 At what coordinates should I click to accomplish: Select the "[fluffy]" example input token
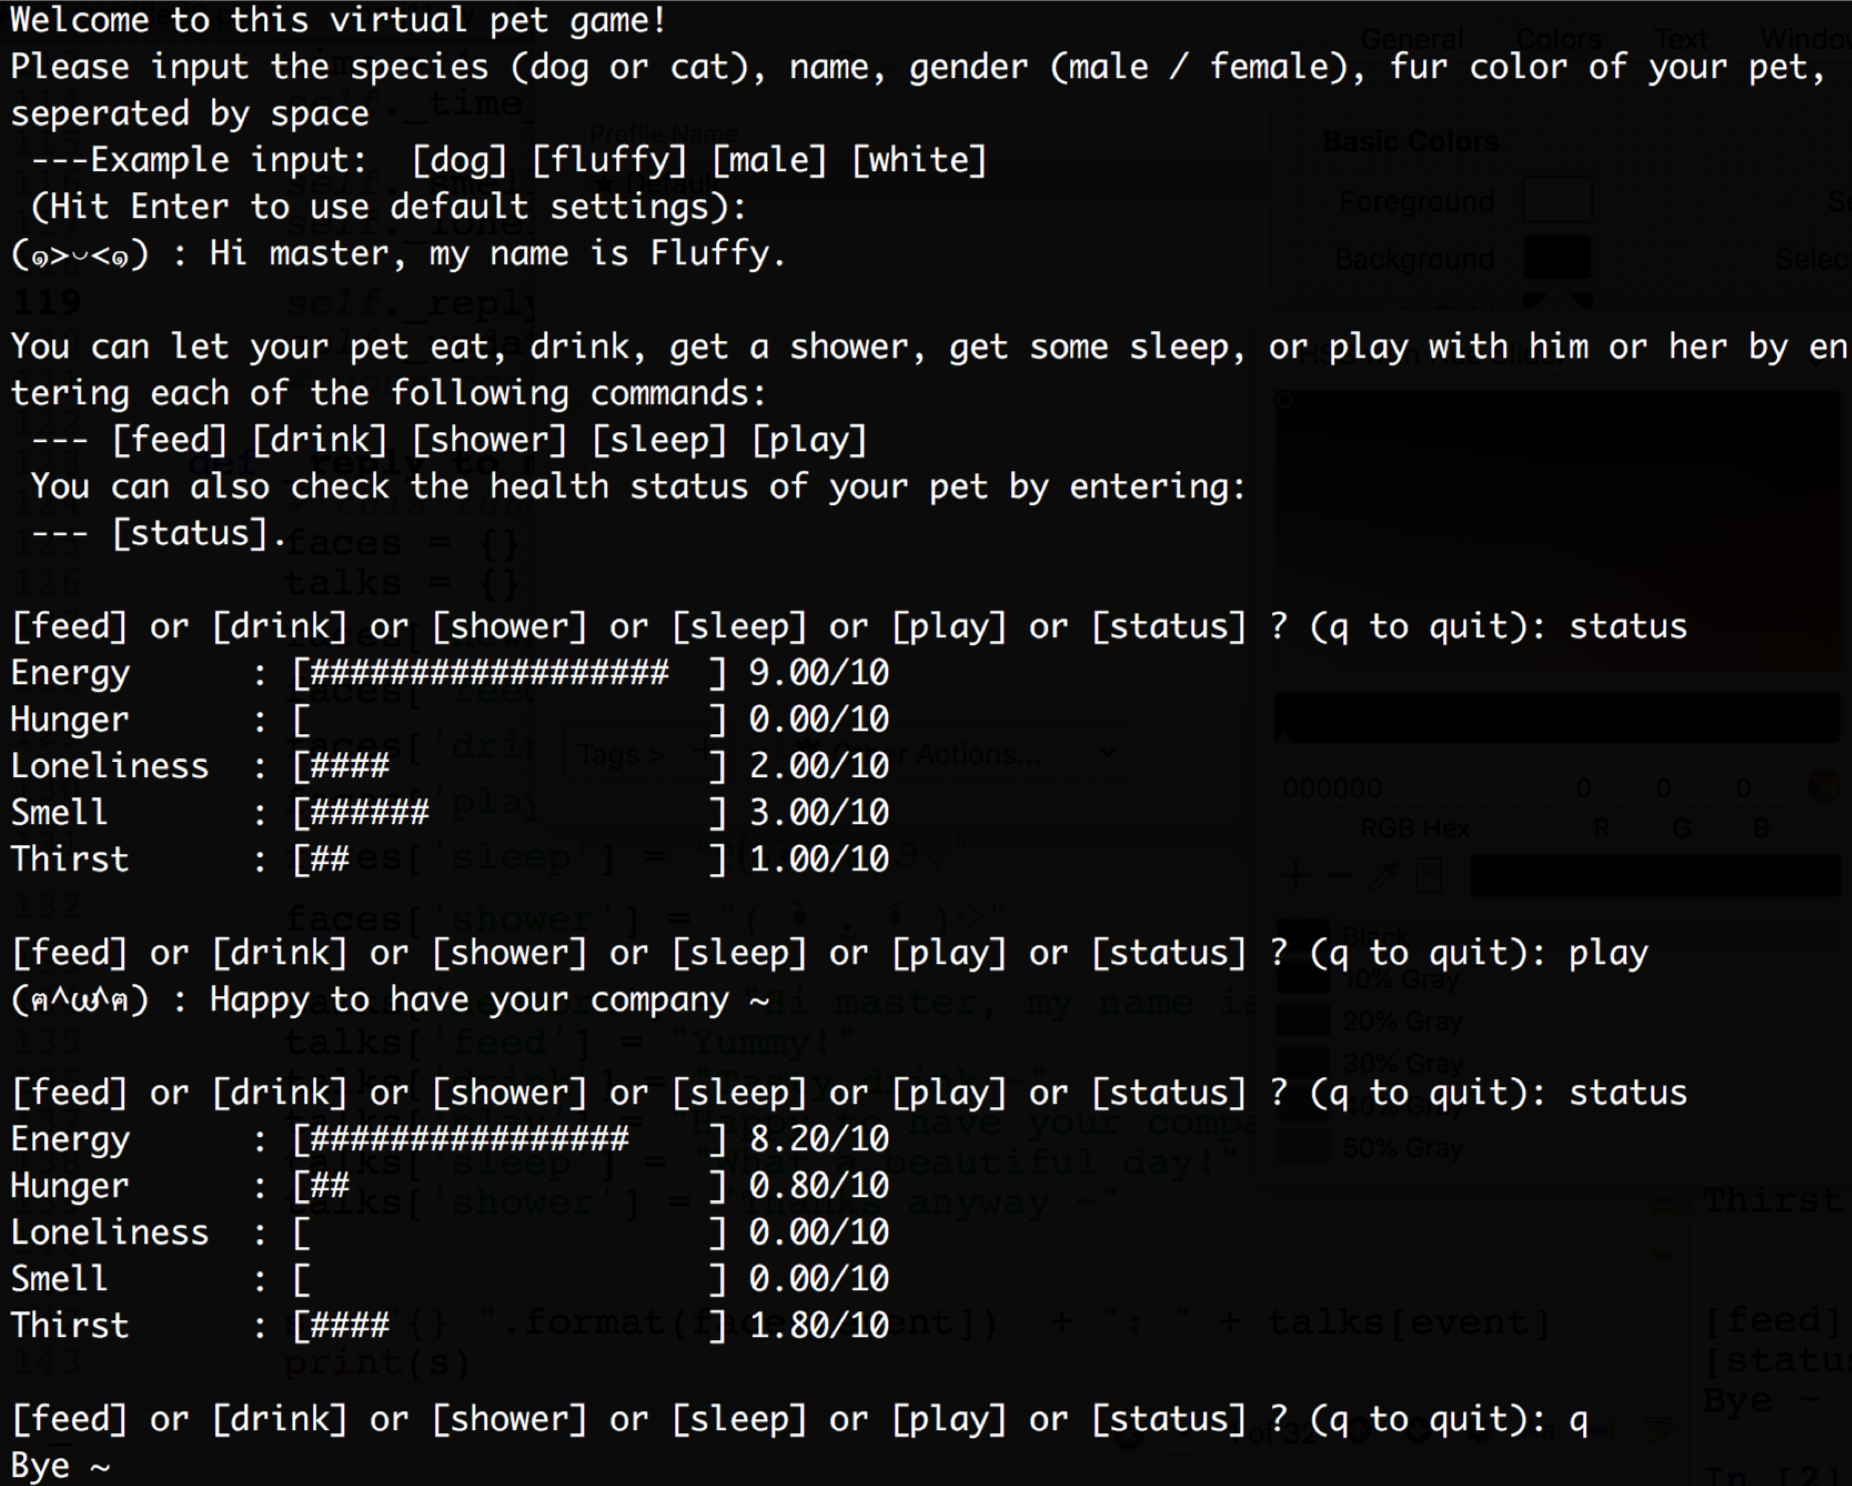coord(609,160)
